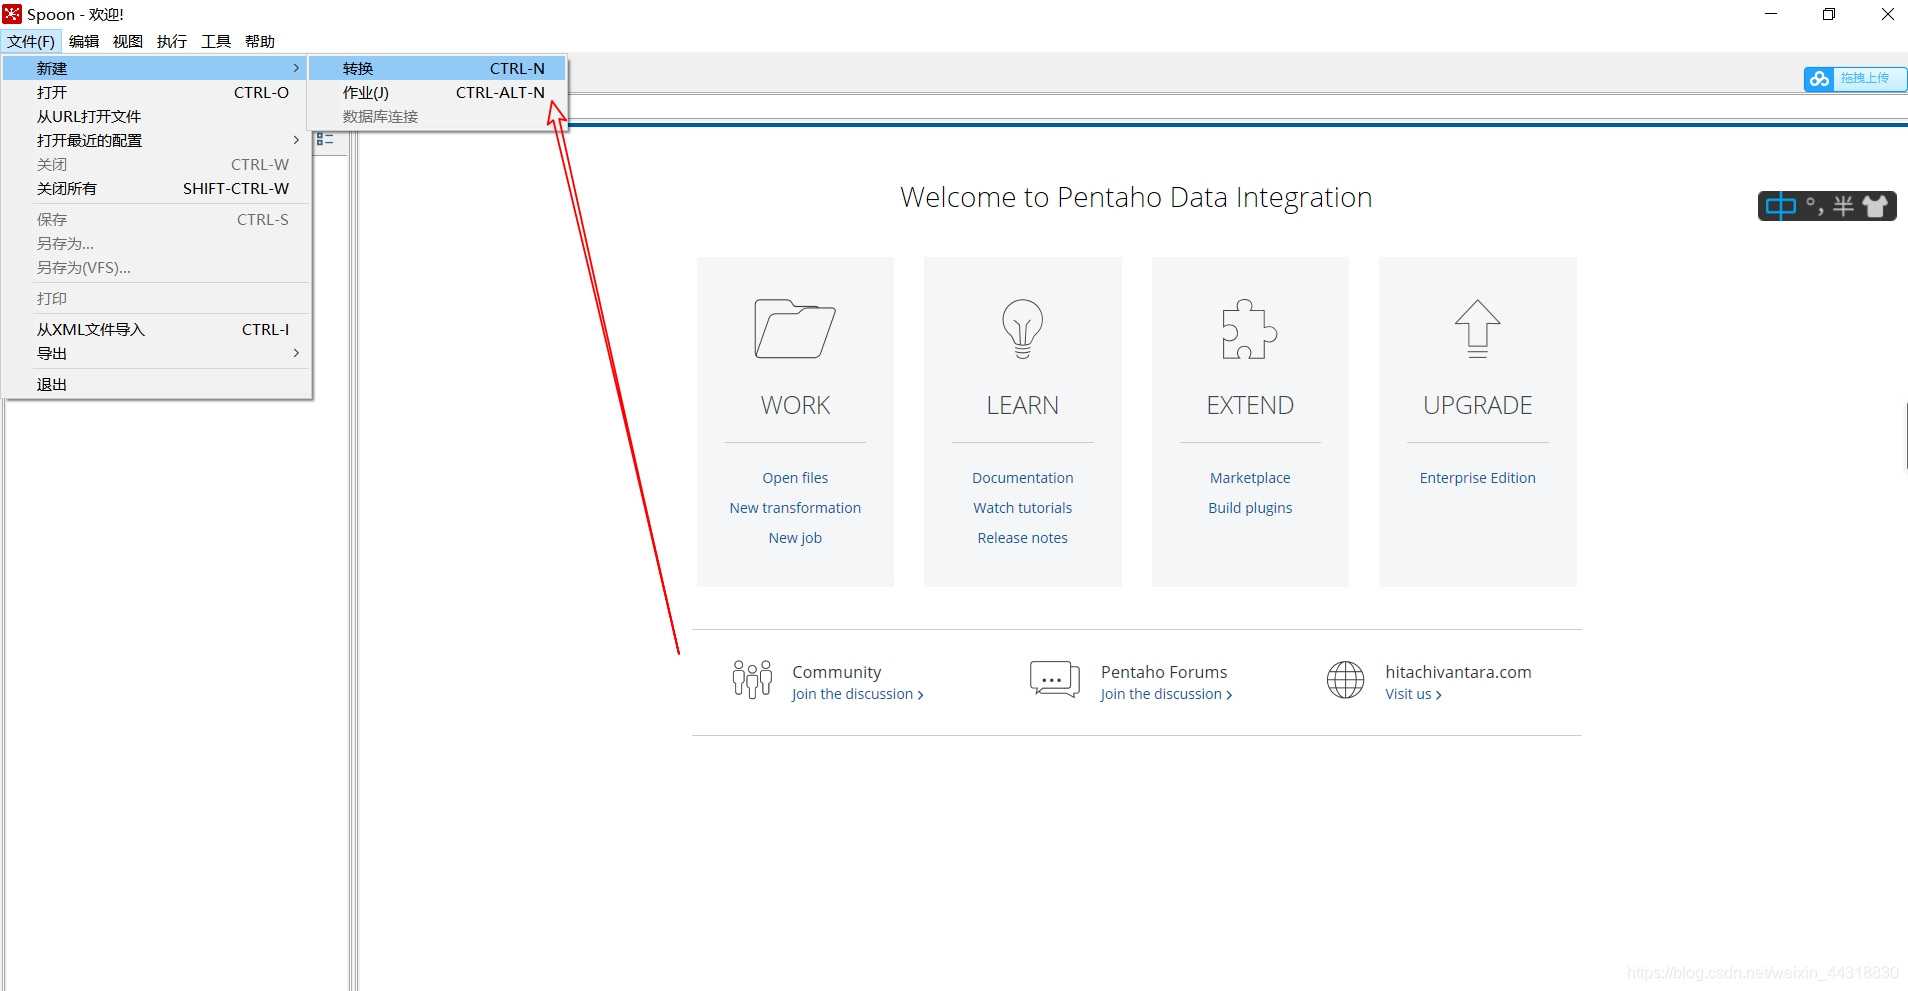Select 关闭所有 menu entry

[x=157, y=188]
